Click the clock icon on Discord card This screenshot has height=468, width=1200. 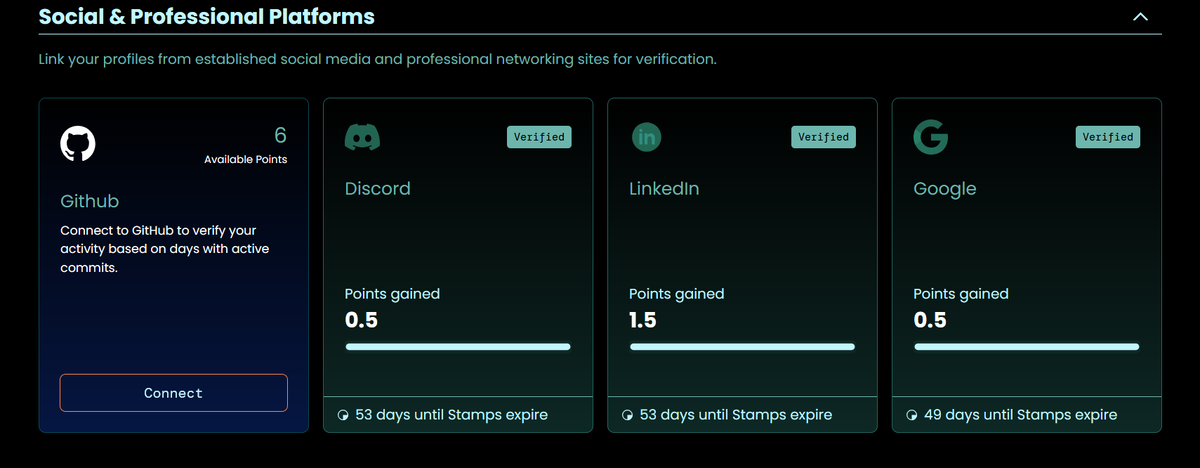coord(346,415)
